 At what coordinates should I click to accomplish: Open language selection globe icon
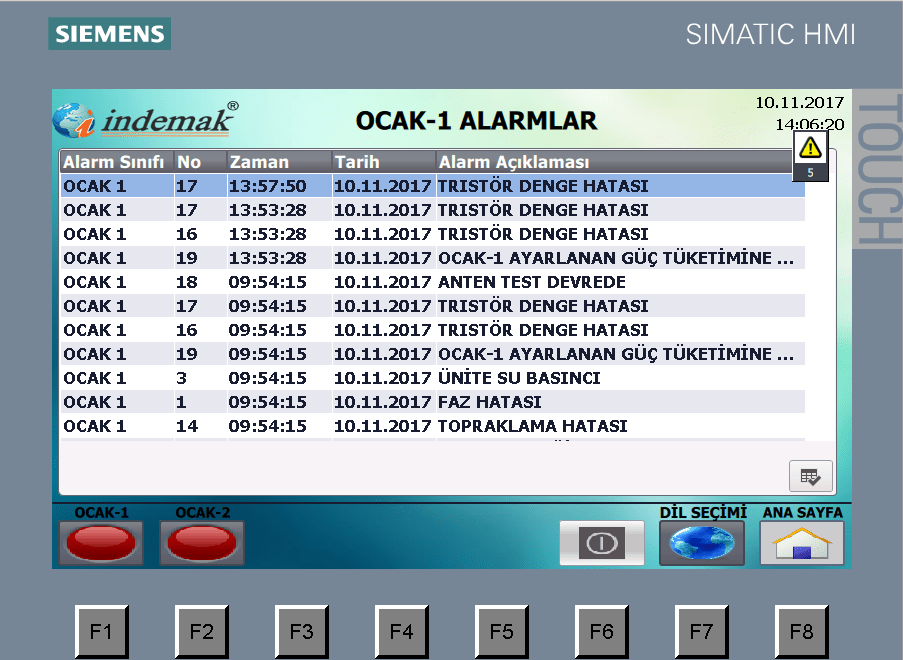coord(701,543)
